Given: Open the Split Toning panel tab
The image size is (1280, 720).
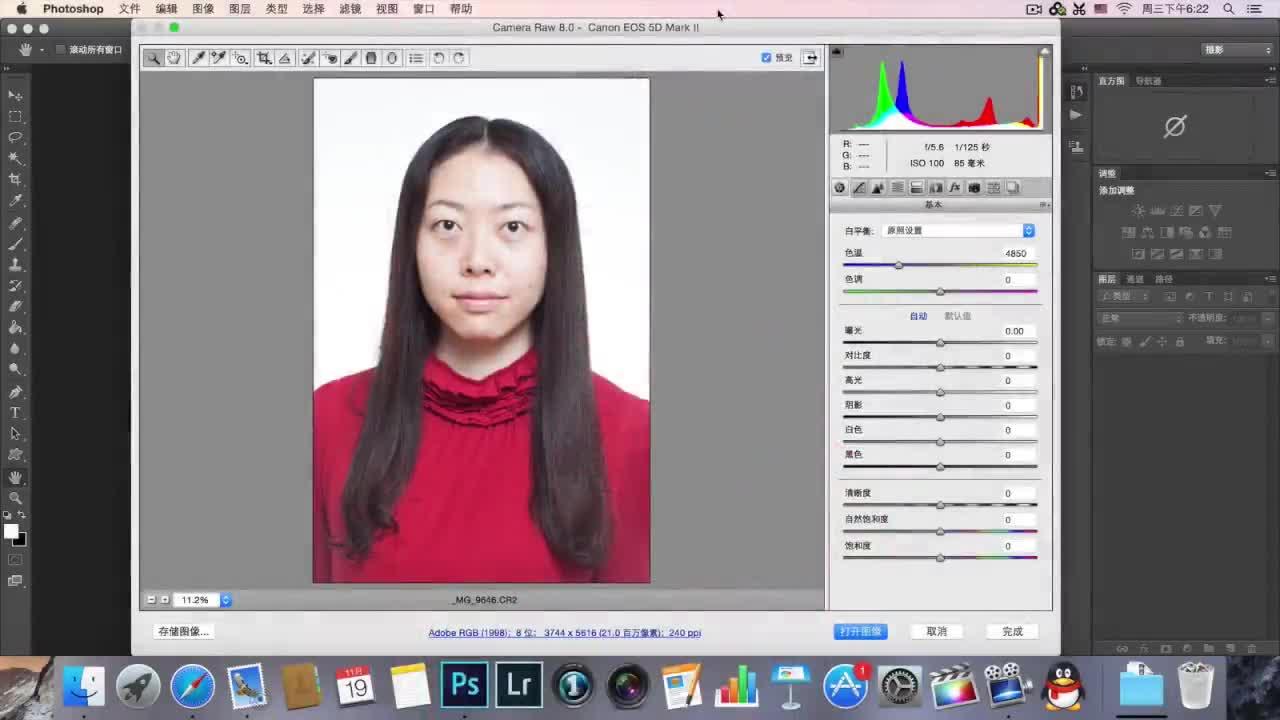Looking at the screenshot, I should tap(916, 188).
